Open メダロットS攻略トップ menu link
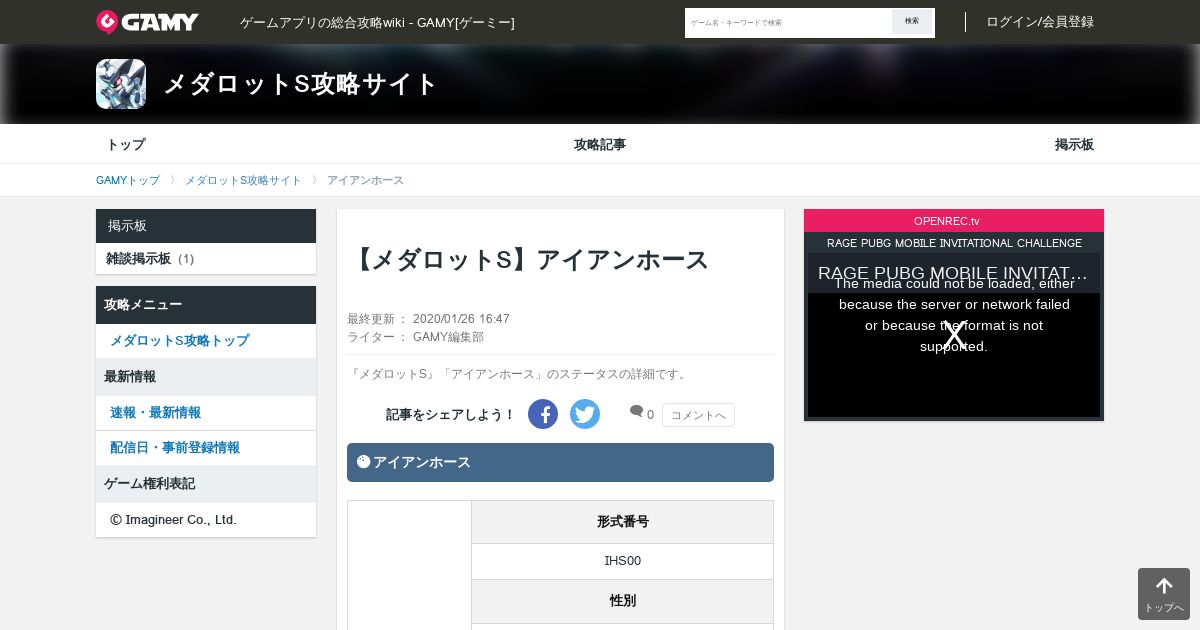 coord(206,341)
